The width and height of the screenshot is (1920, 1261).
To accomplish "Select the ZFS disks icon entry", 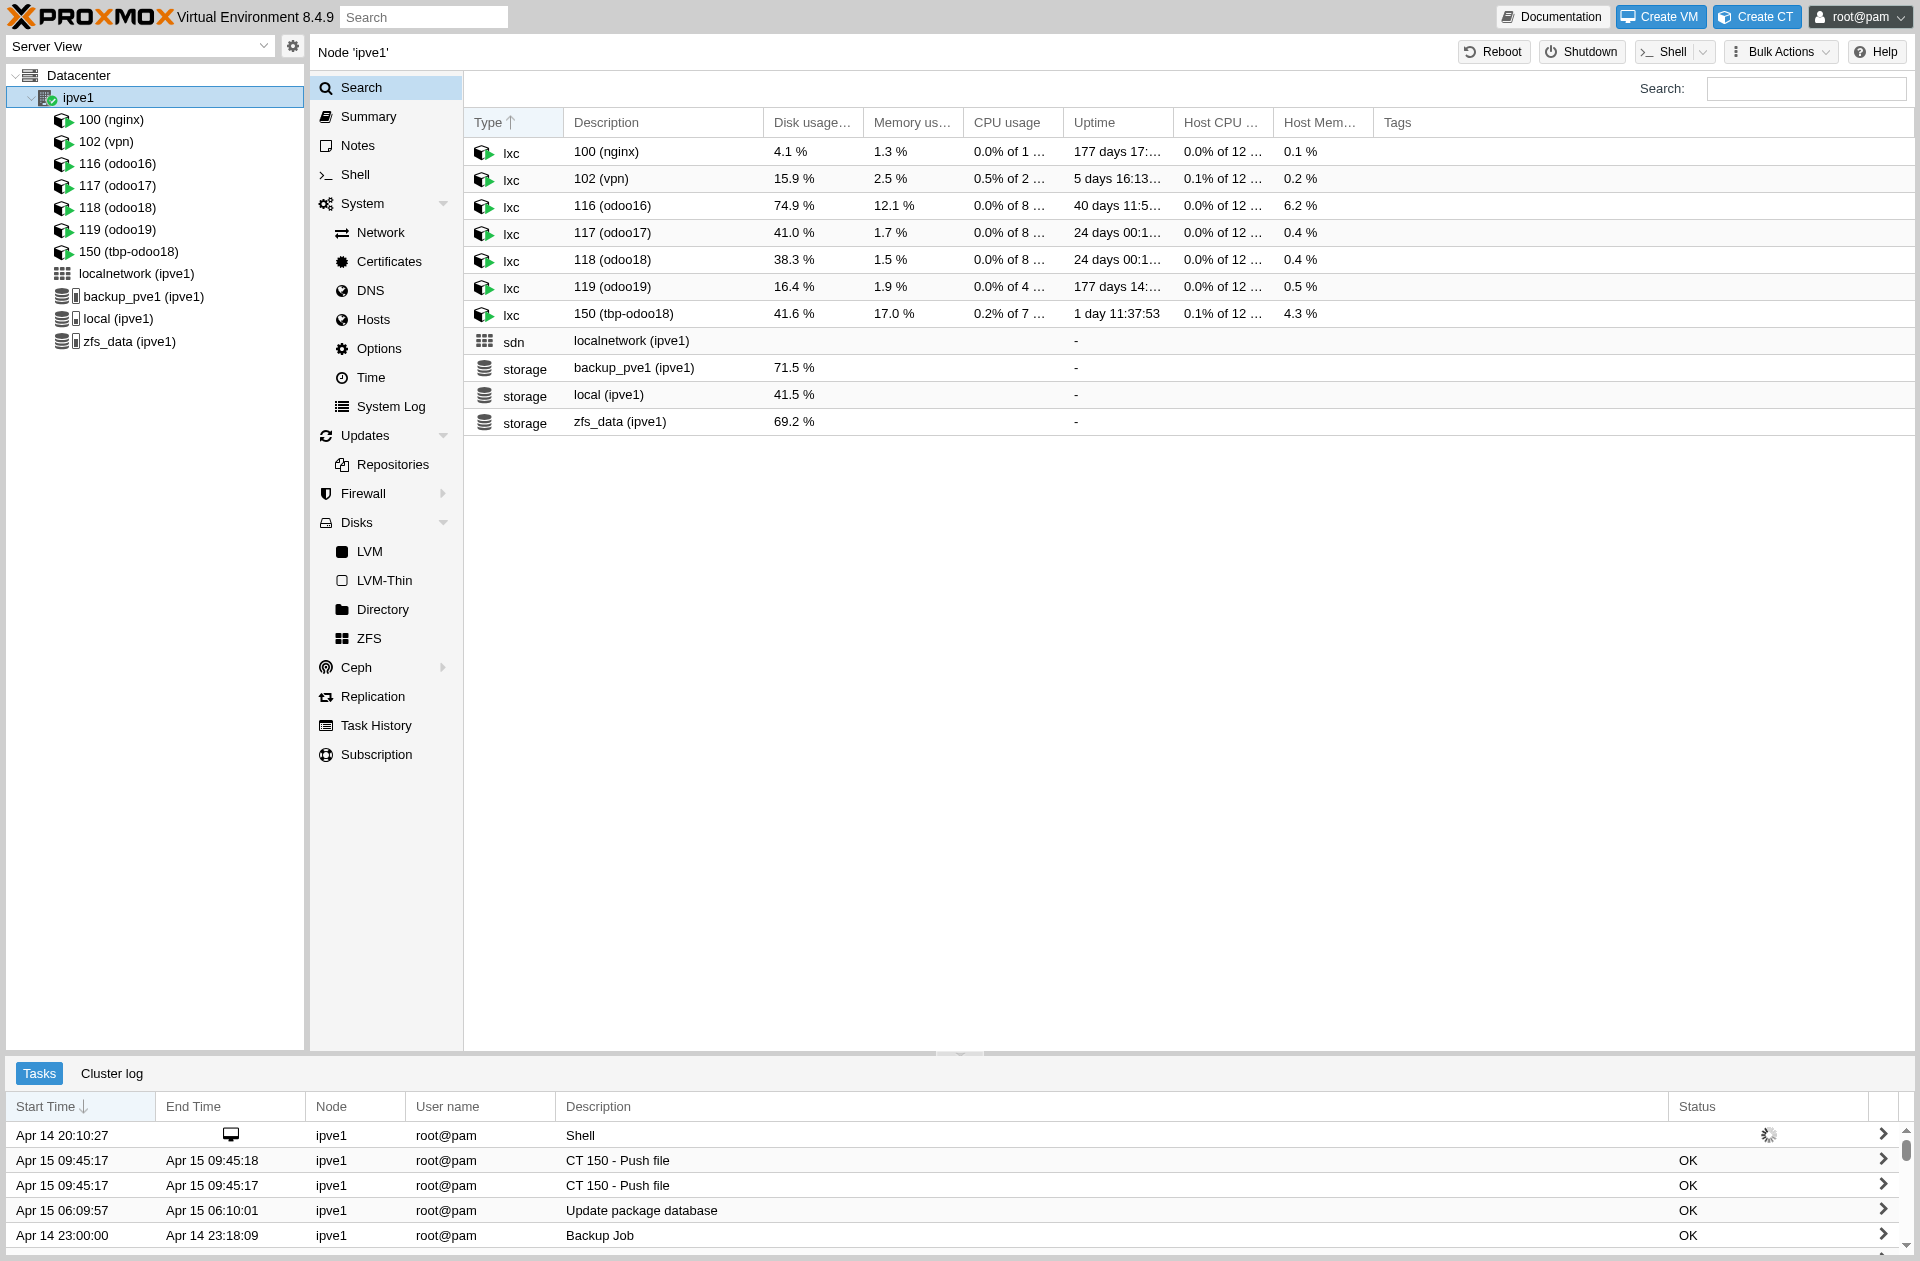I will point(342,639).
